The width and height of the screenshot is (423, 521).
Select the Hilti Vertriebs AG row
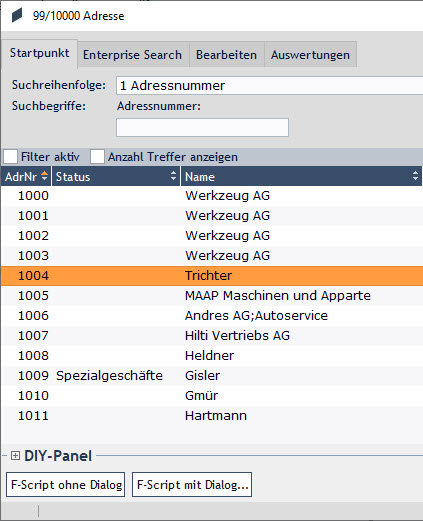pyautogui.click(x=212, y=336)
